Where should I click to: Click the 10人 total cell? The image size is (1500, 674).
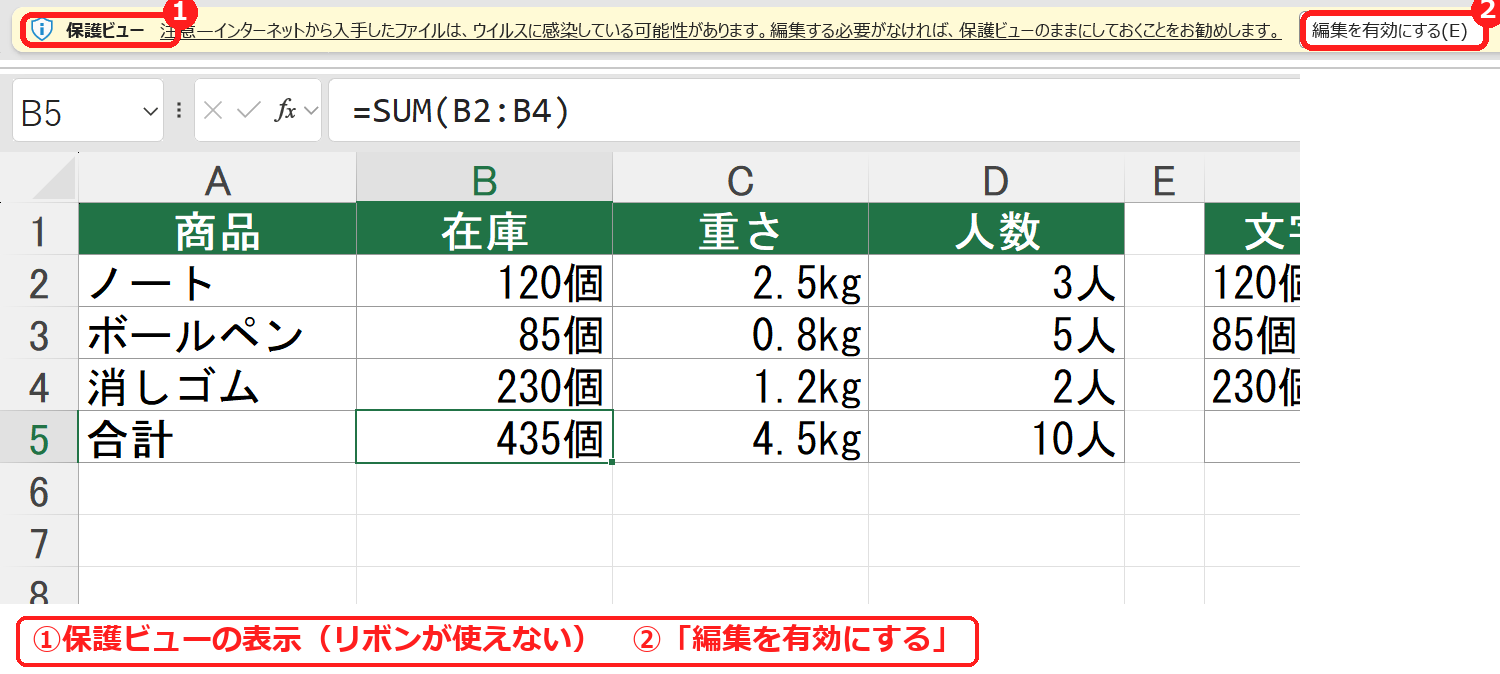[996, 437]
